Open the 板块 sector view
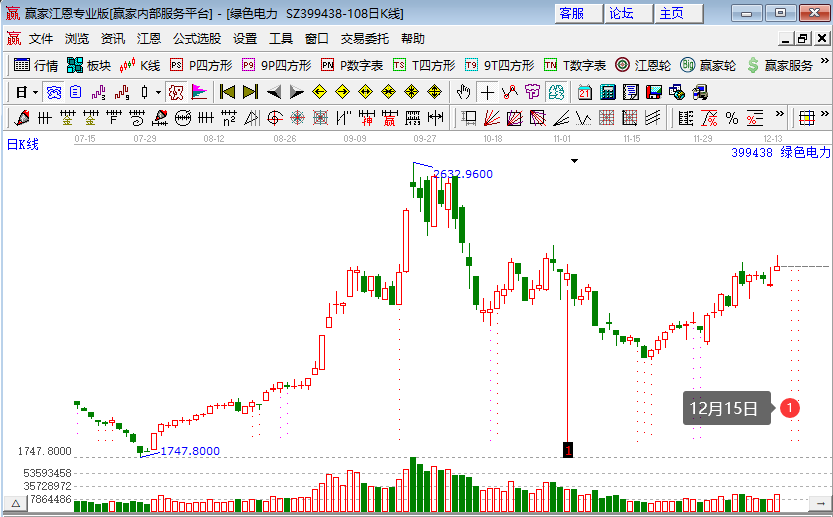 [x=89, y=65]
